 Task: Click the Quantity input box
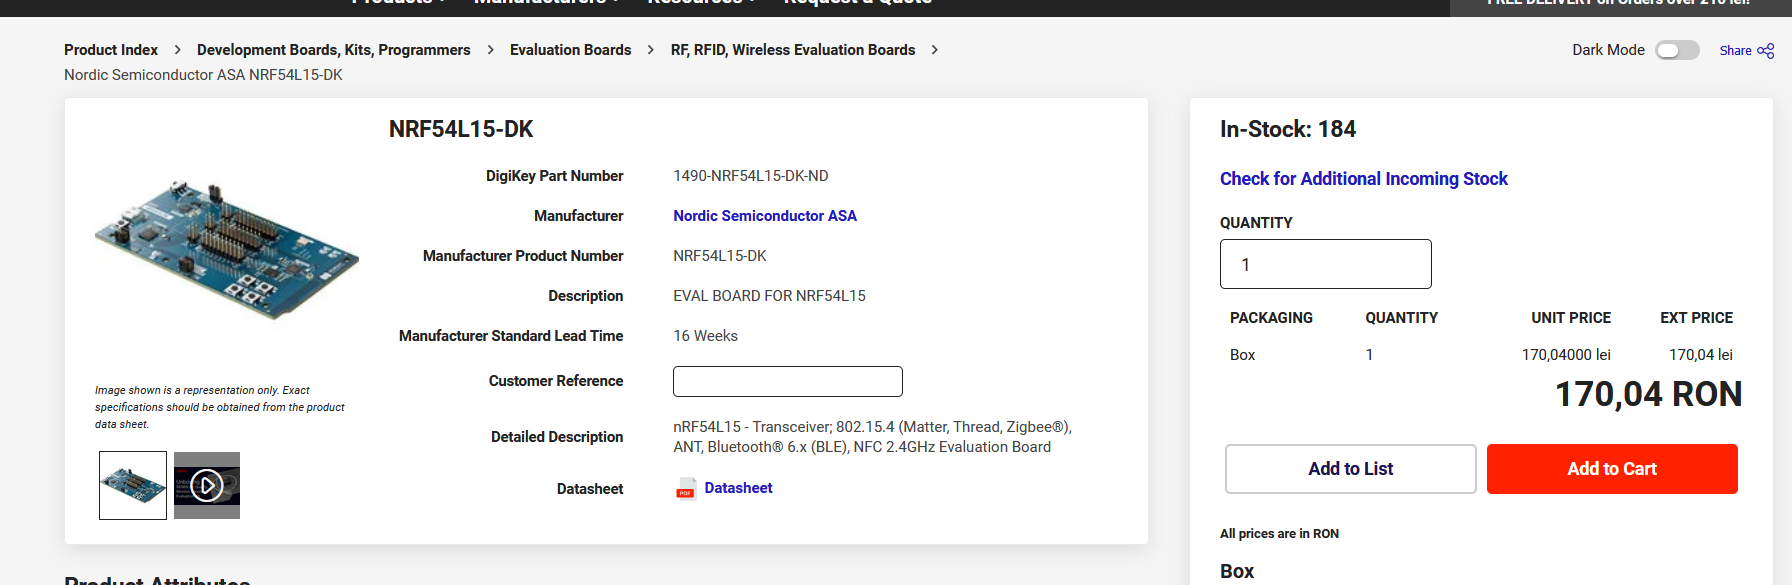coord(1325,265)
